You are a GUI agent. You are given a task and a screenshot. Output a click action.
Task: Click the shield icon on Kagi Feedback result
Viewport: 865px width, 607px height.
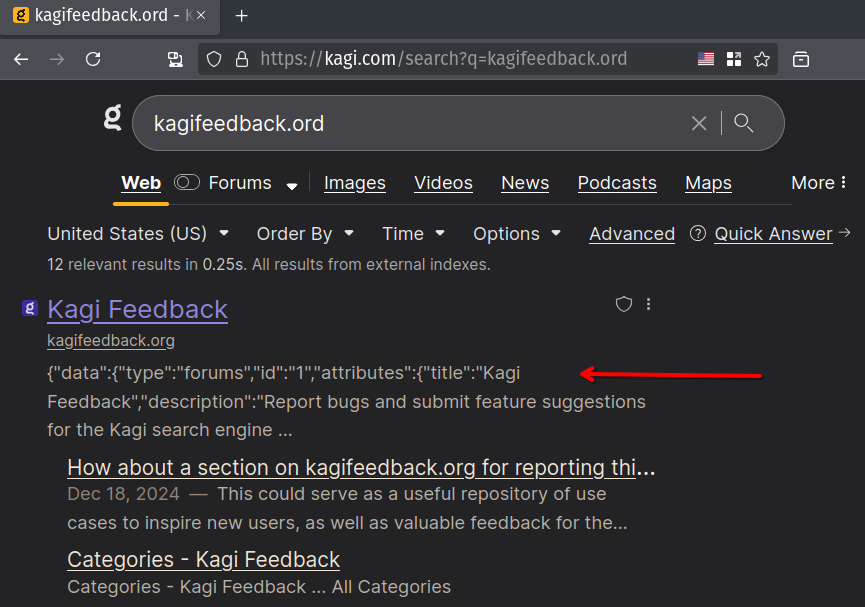pyautogui.click(x=623, y=304)
